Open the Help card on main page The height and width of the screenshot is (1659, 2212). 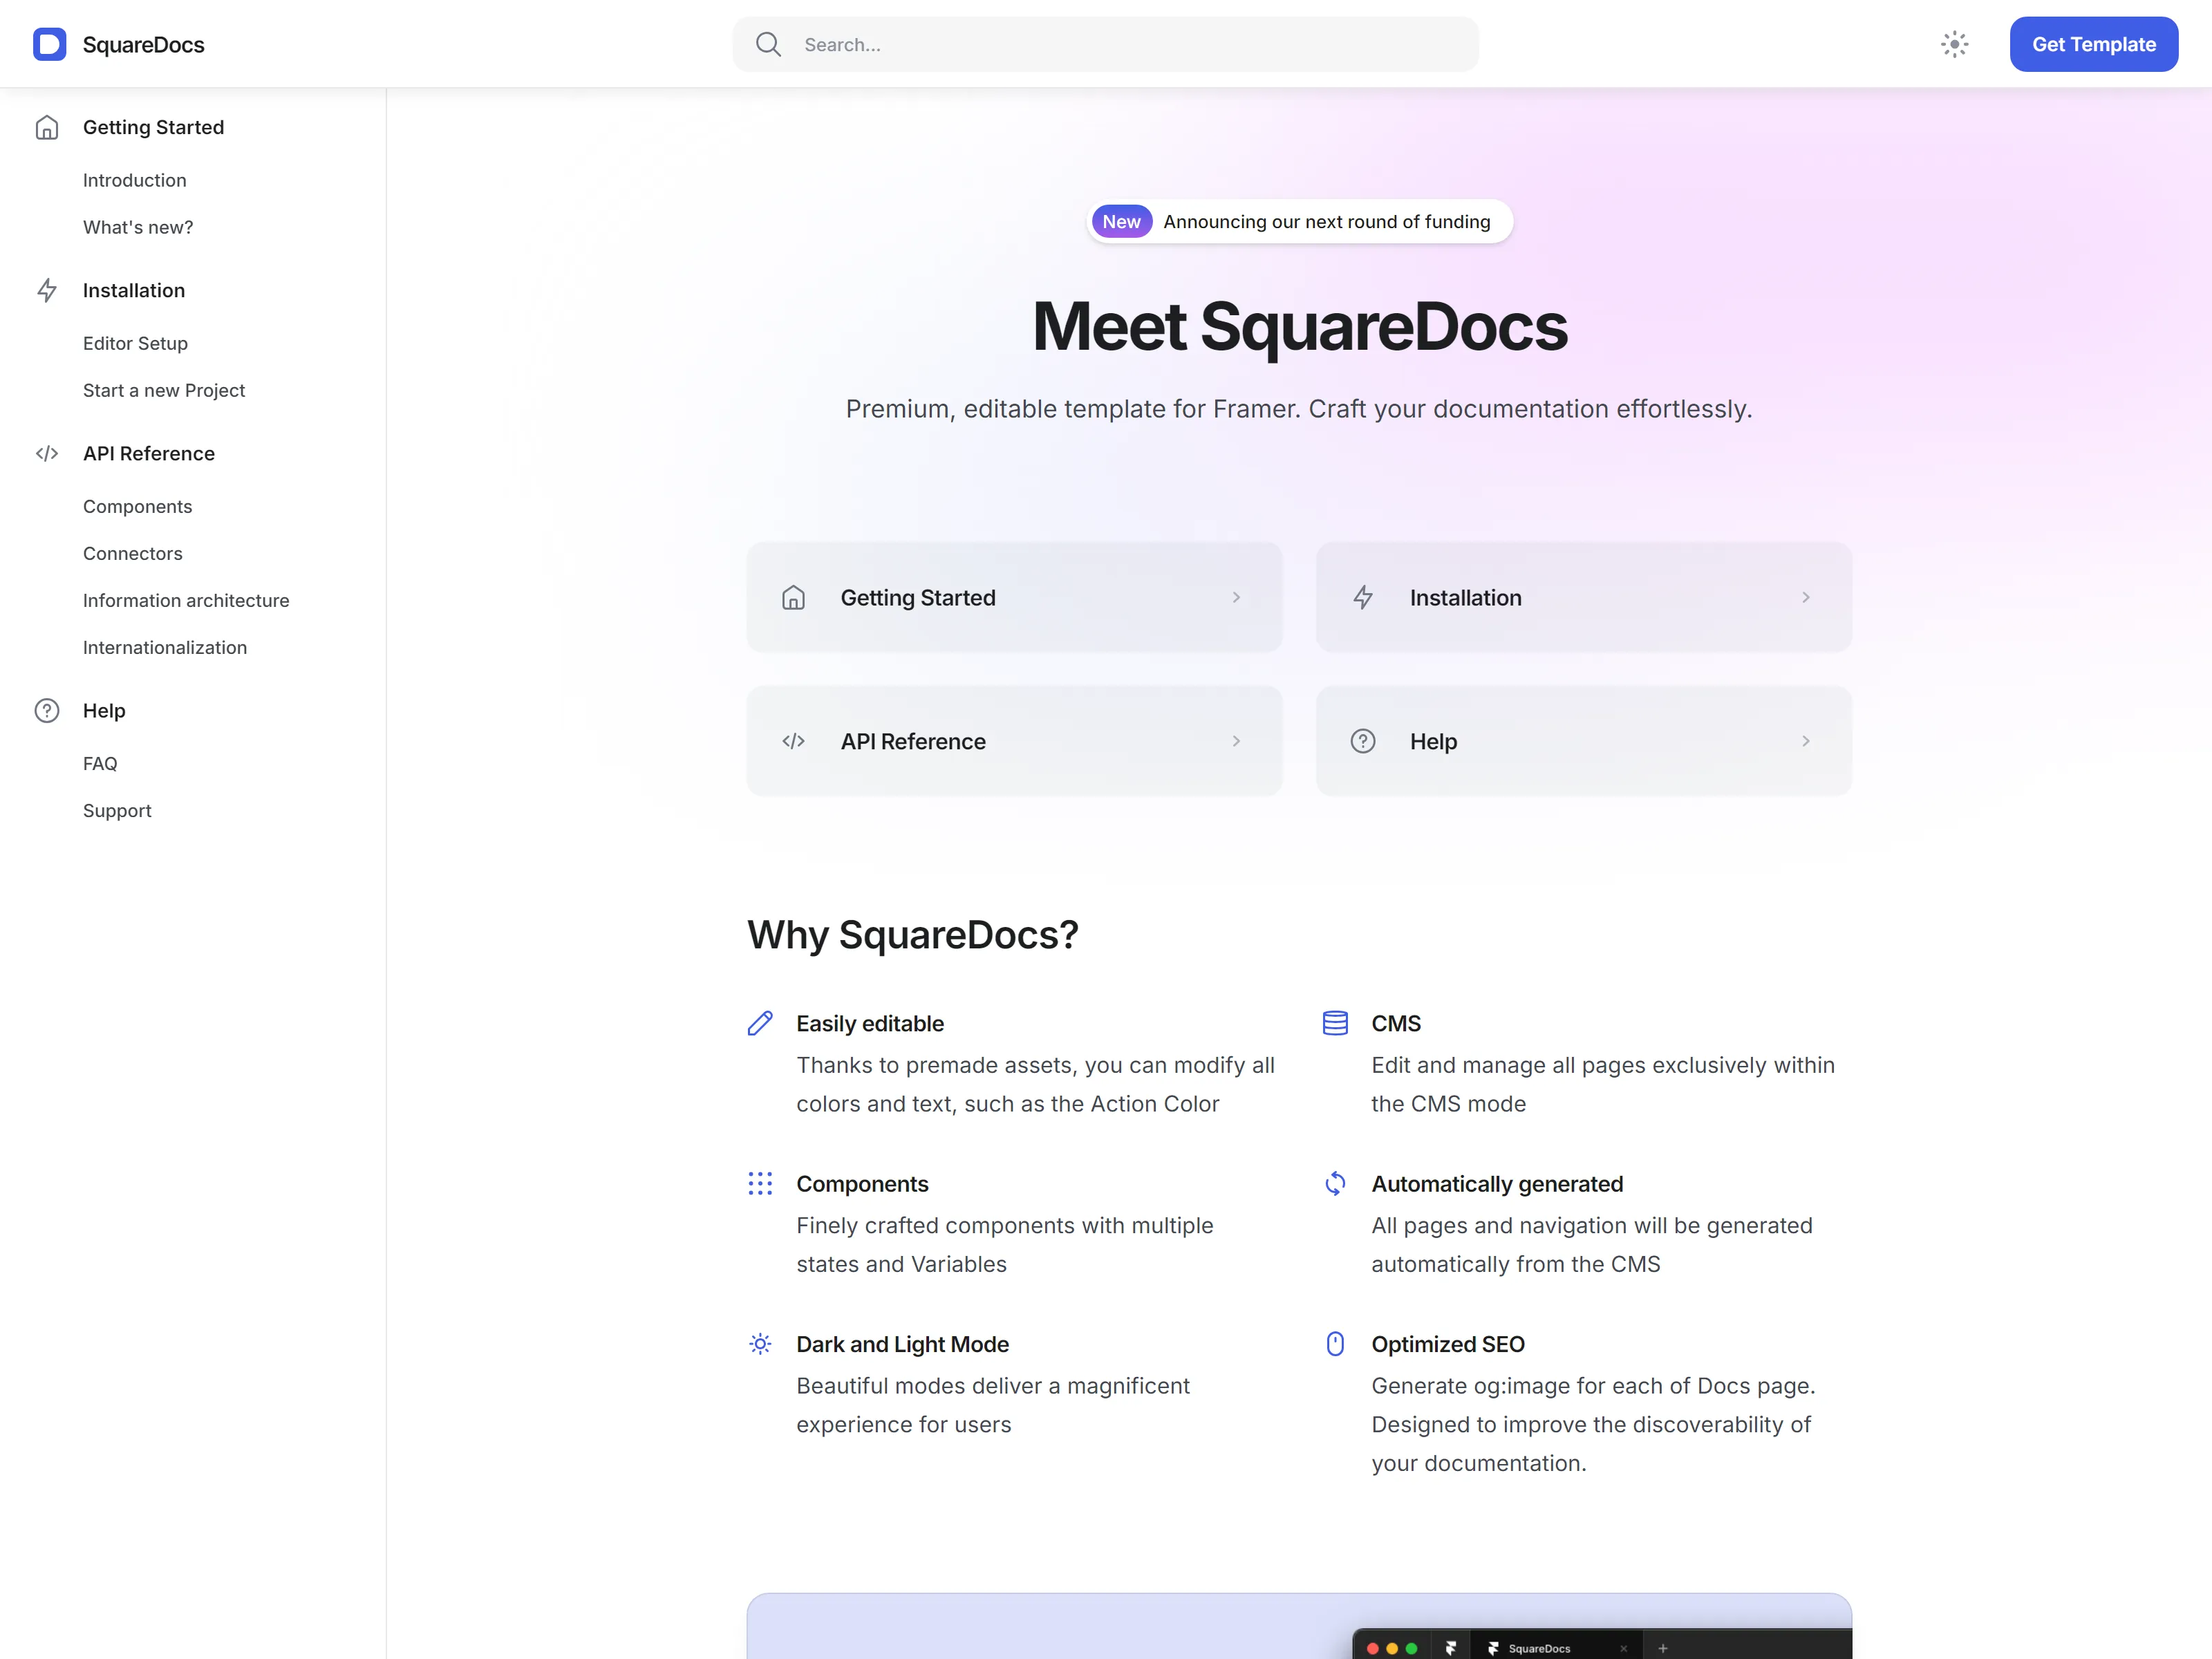point(1583,742)
